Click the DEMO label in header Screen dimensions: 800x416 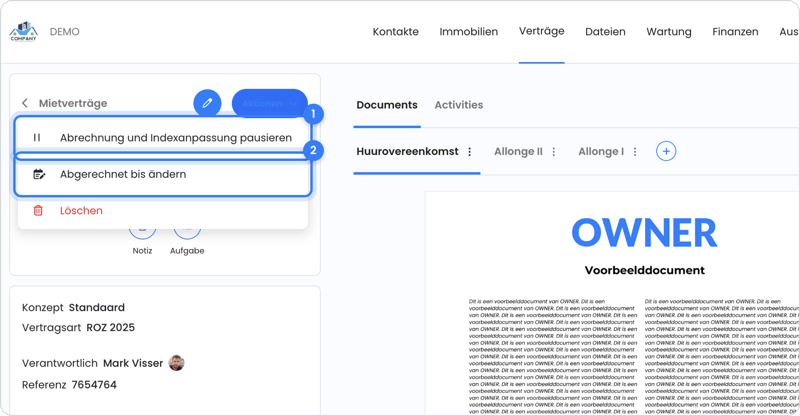pyautogui.click(x=64, y=32)
